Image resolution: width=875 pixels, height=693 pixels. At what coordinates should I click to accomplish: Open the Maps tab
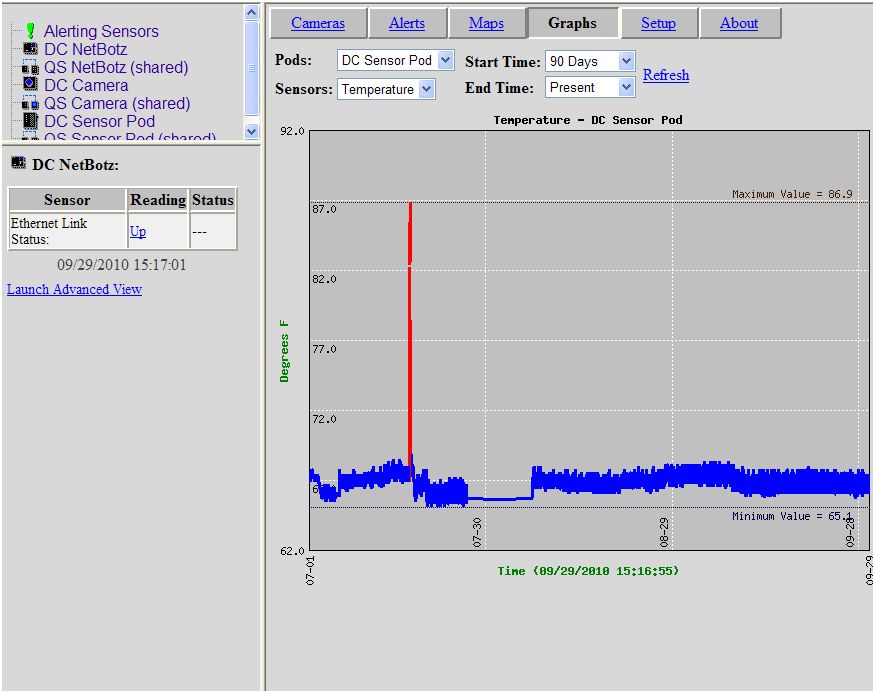(x=487, y=22)
